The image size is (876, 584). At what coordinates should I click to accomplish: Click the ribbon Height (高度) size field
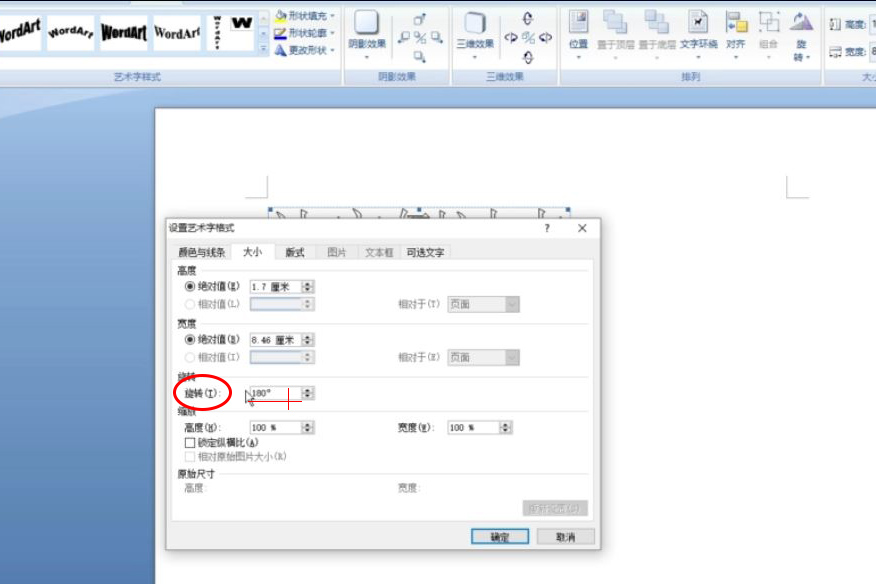(x=873, y=25)
